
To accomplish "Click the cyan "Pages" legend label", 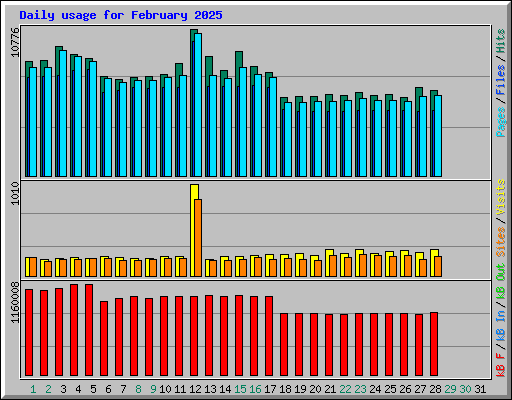I will point(501,122).
